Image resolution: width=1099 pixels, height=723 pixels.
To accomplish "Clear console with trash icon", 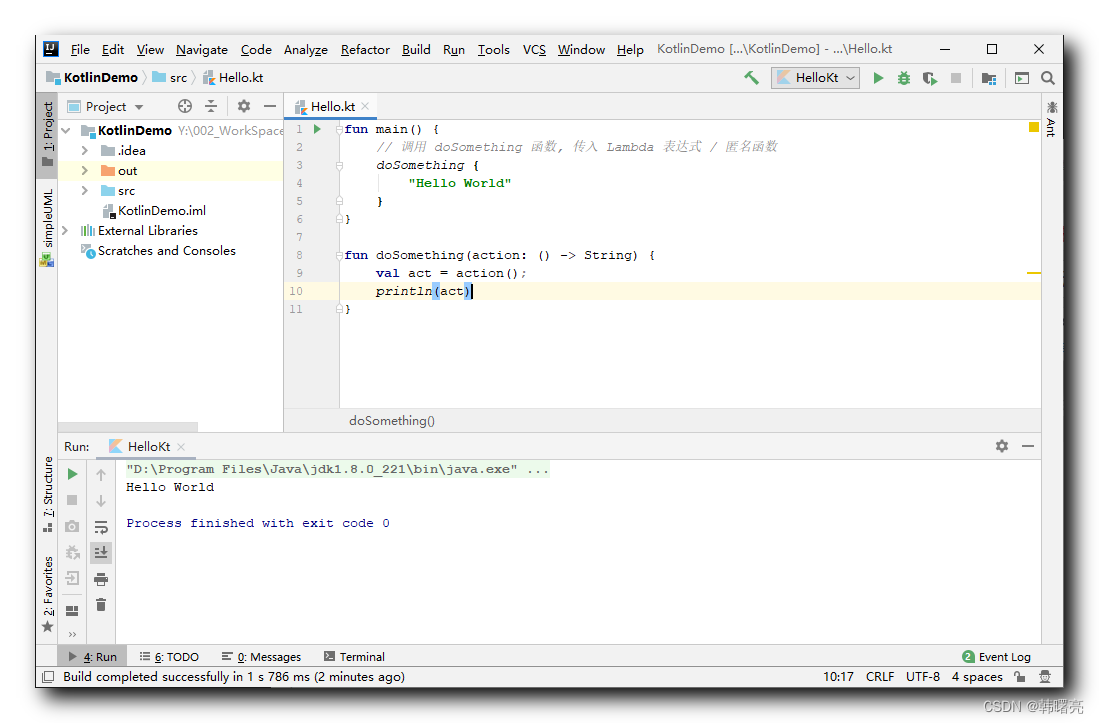I will [x=101, y=605].
